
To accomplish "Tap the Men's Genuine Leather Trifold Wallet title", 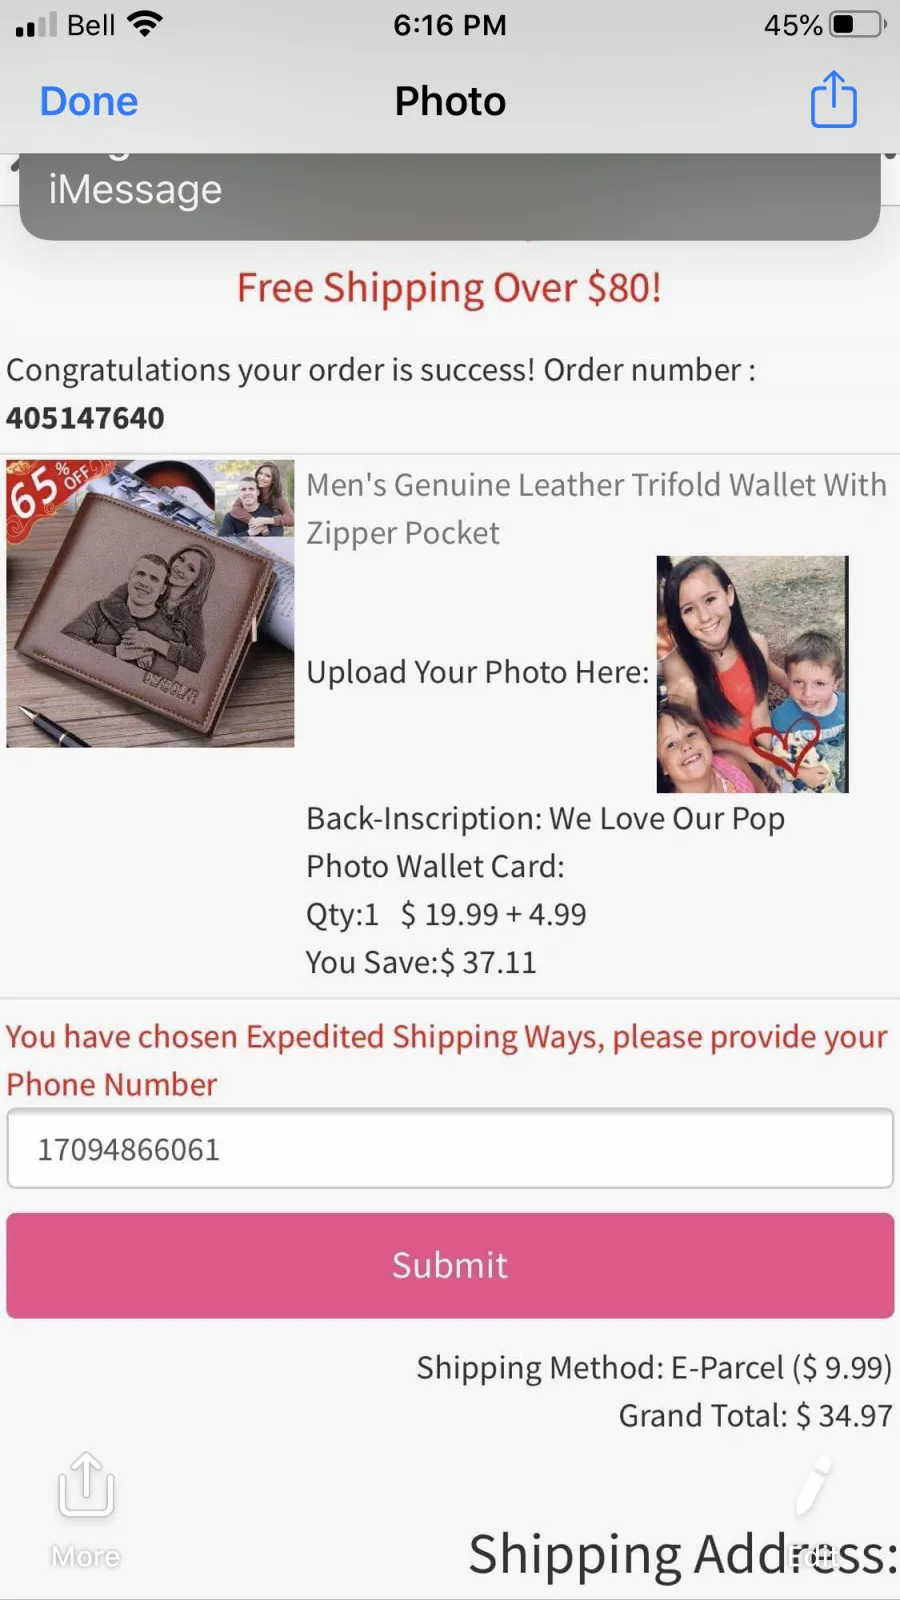I will [596, 508].
